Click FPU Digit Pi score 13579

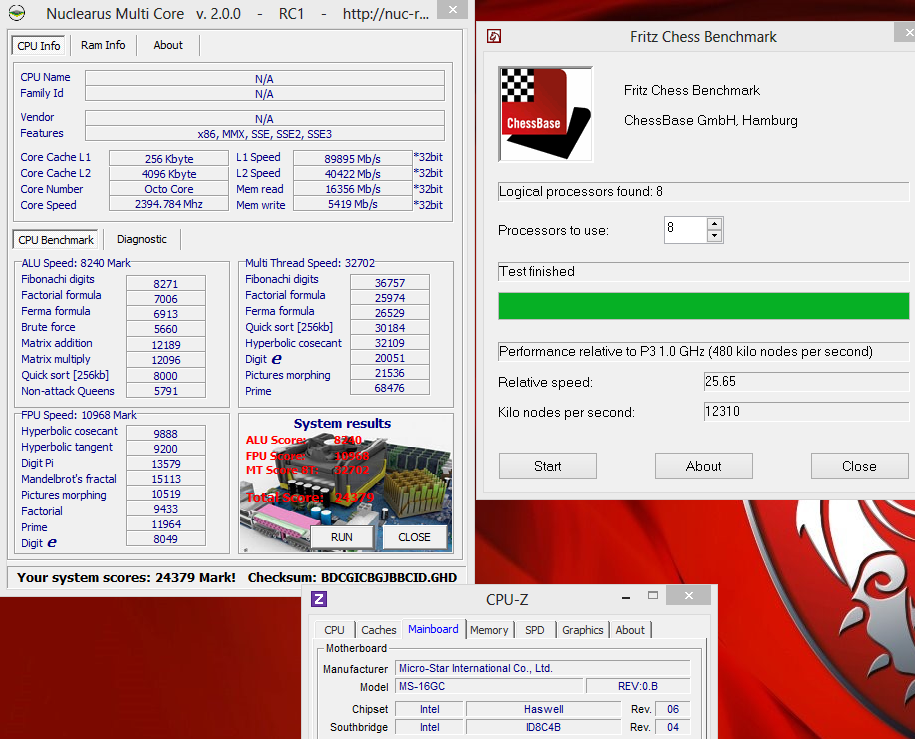coord(166,464)
